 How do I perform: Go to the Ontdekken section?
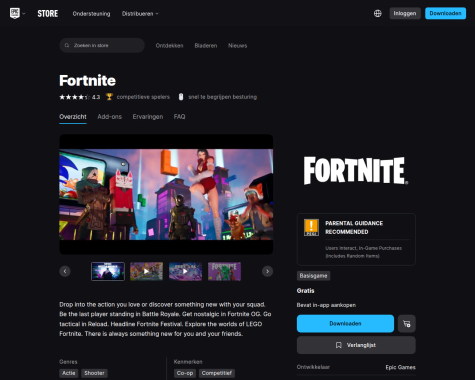pos(169,46)
